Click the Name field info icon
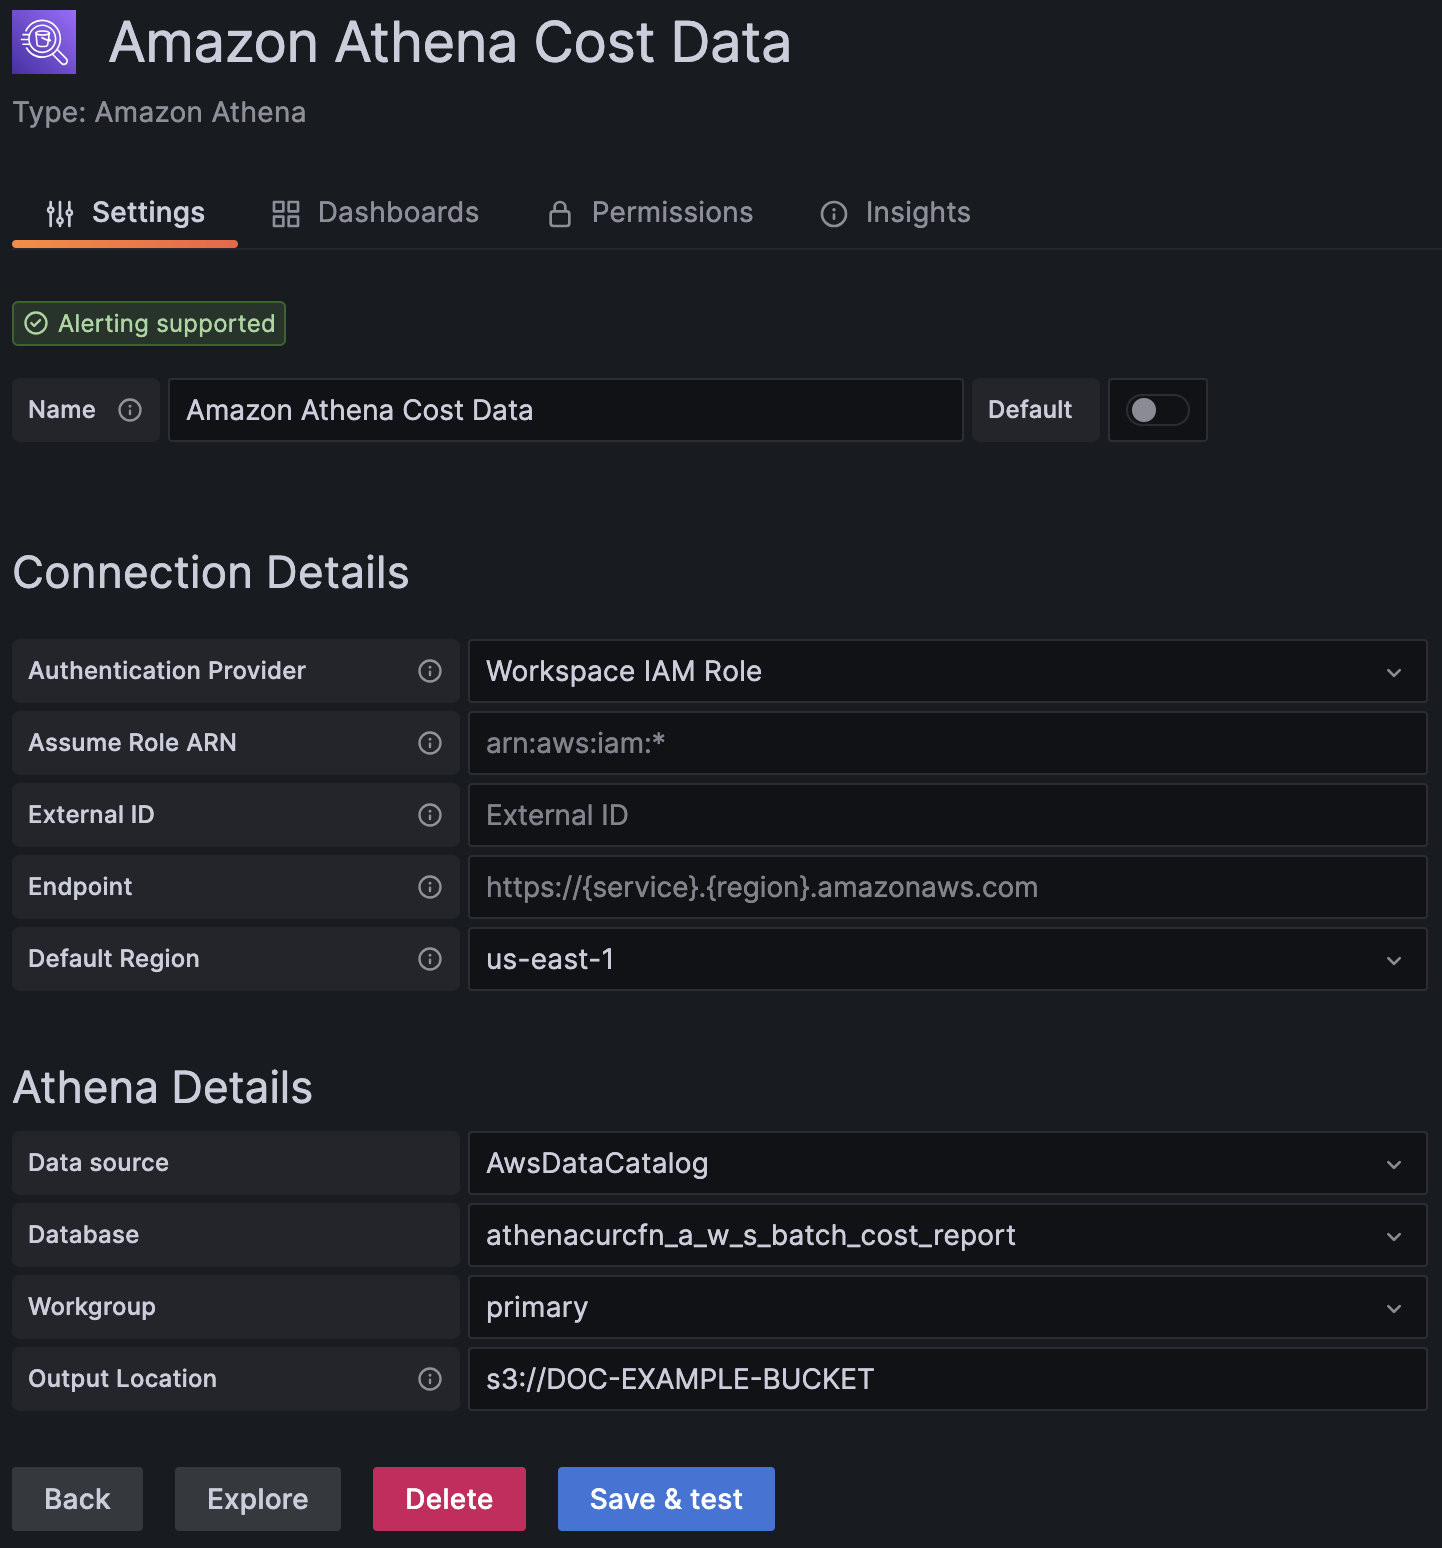The image size is (1442, 1548). (130, 410)
